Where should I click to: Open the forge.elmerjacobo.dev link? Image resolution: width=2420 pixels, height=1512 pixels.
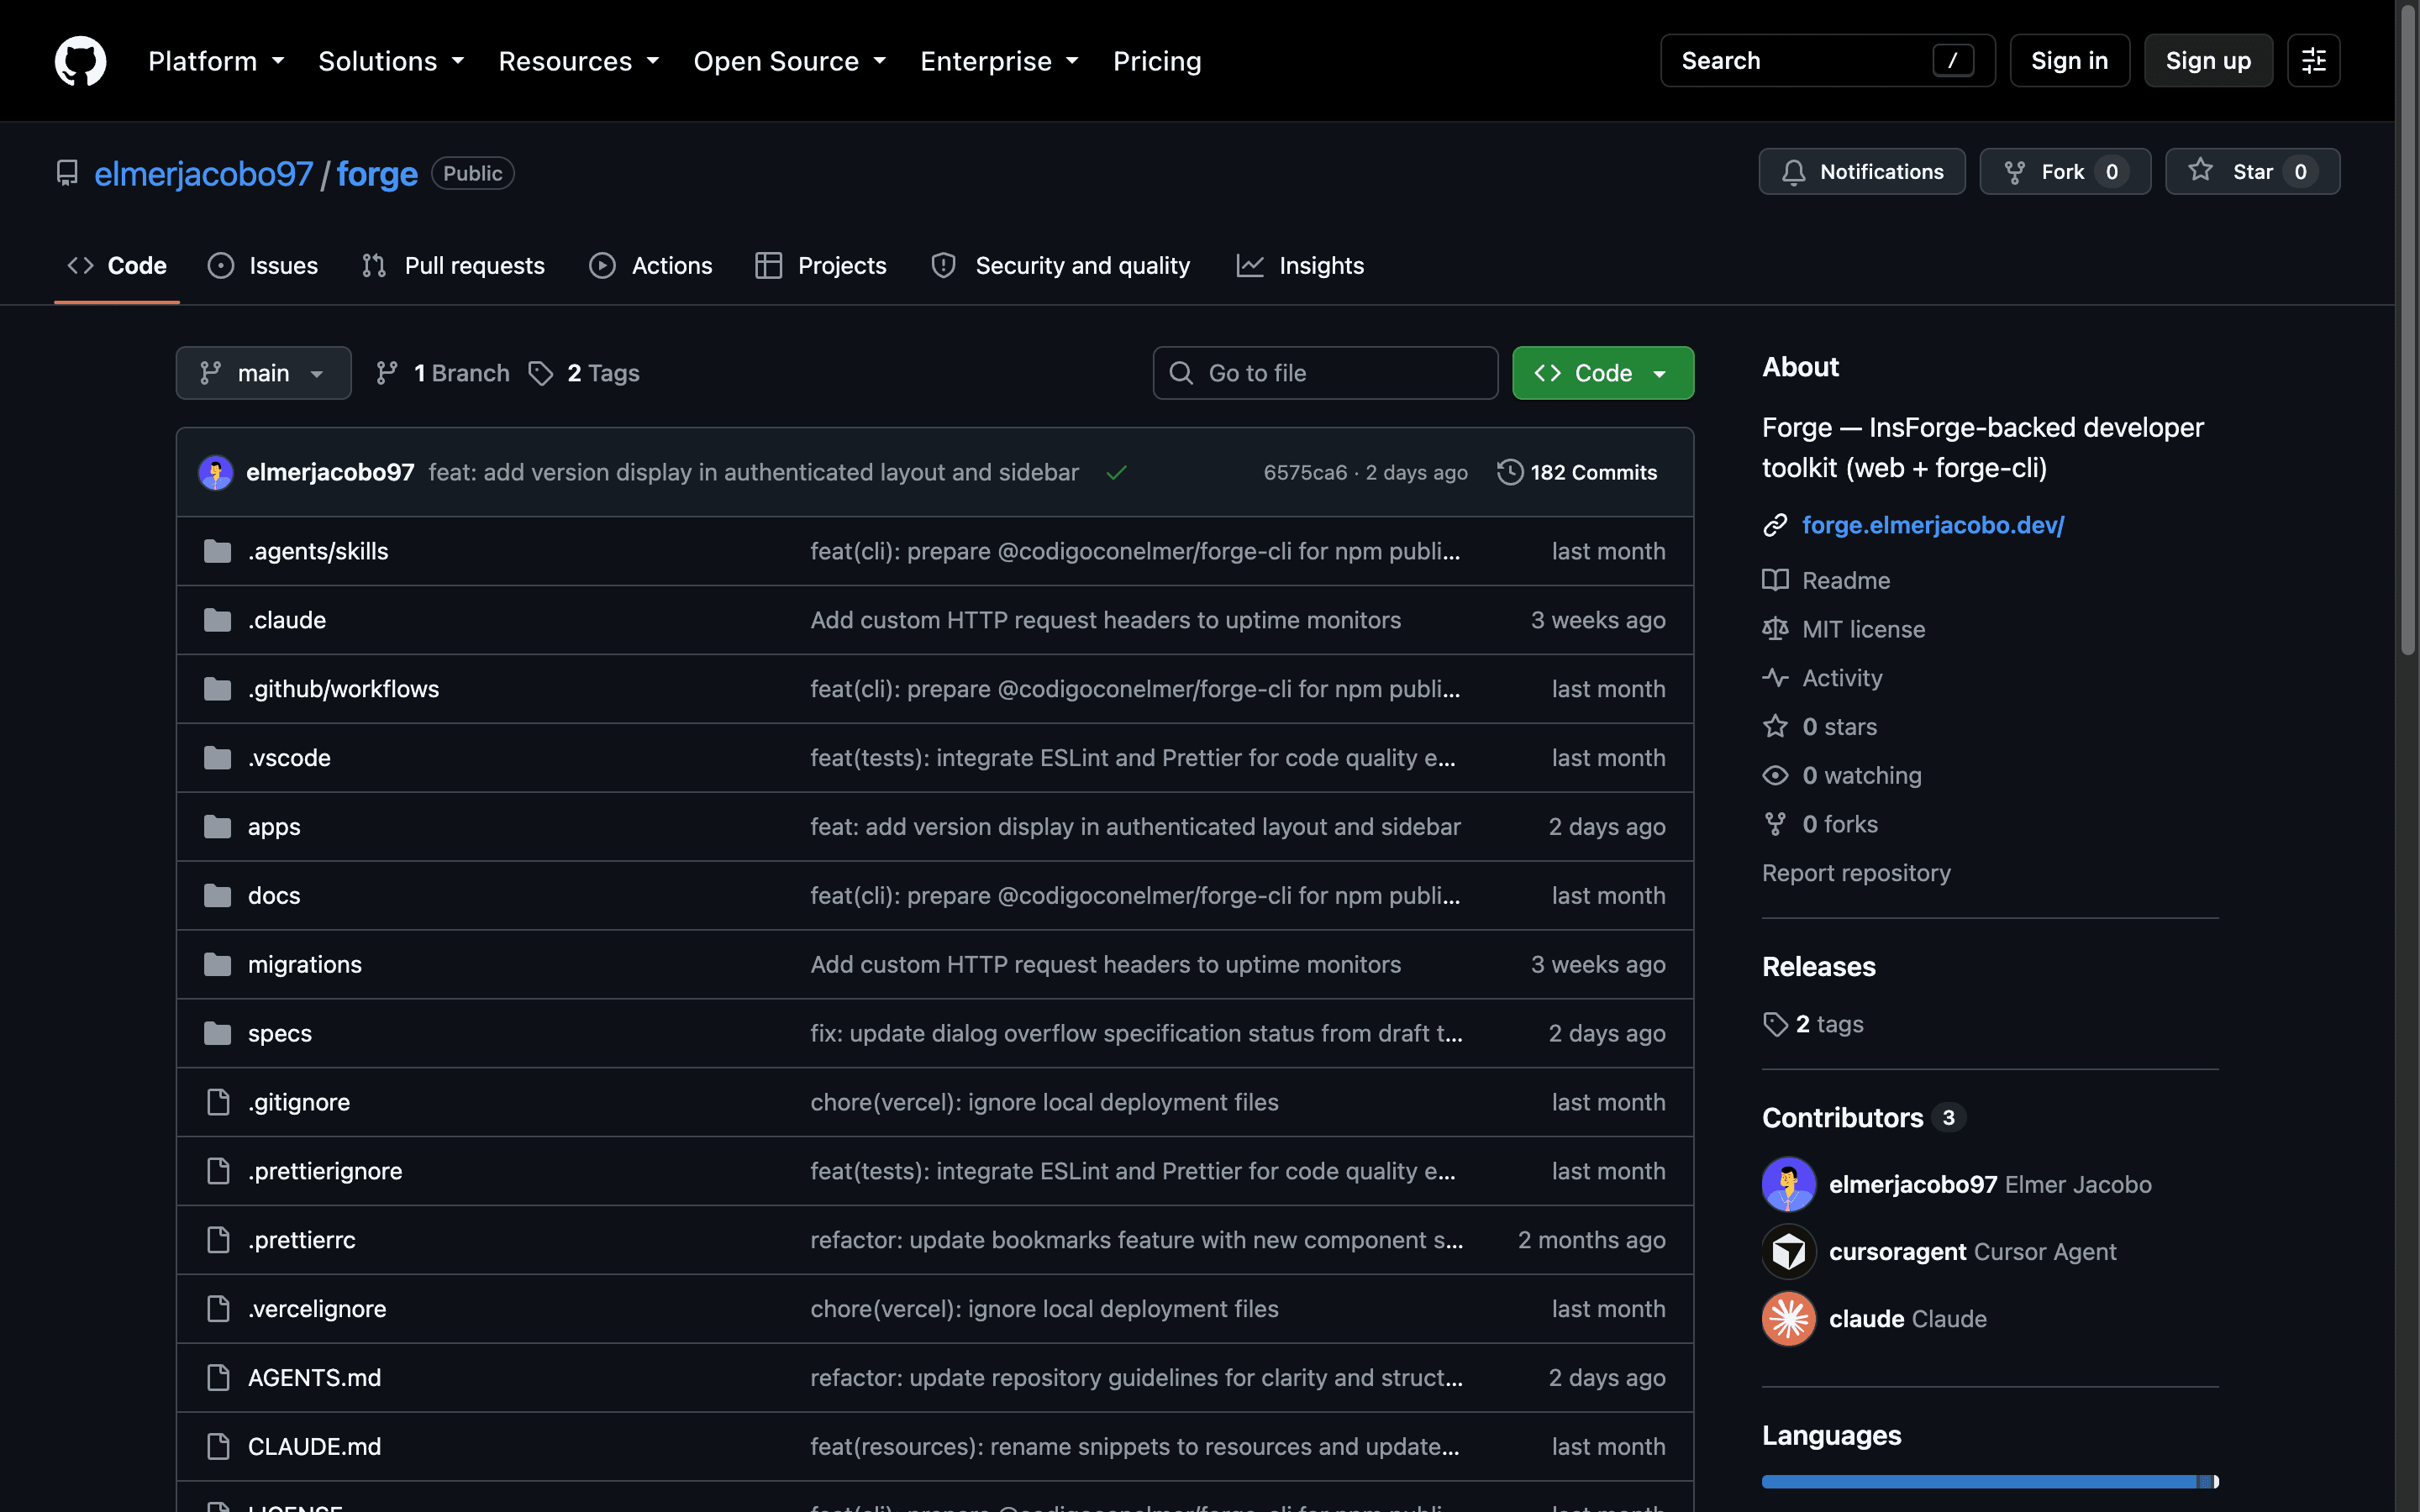(x=1932, y=525)
